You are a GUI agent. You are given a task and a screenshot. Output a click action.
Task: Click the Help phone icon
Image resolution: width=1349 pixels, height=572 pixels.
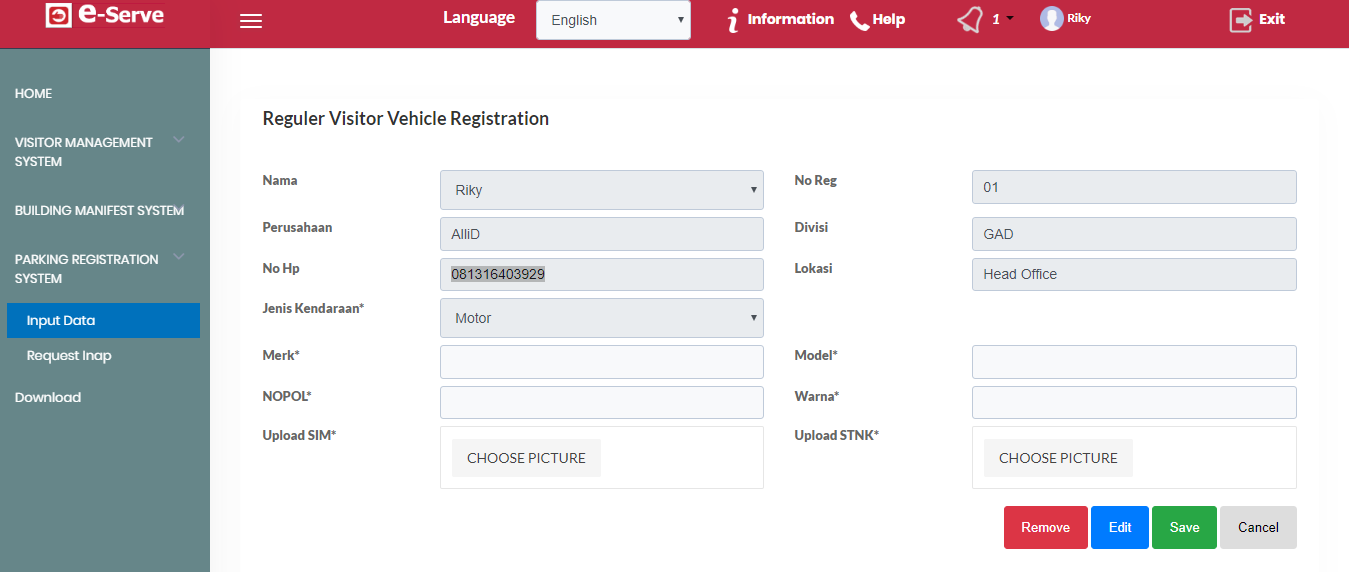coord(859,20)
